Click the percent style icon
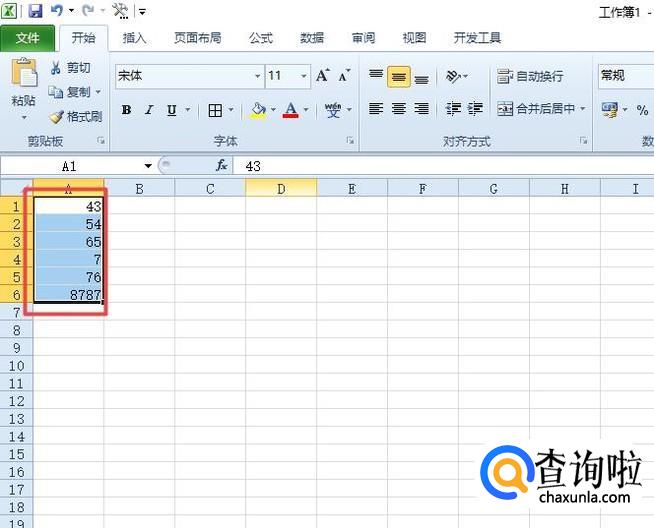Image resolution: width=654 pixels, height=528 pixels. tap(642, 110)
